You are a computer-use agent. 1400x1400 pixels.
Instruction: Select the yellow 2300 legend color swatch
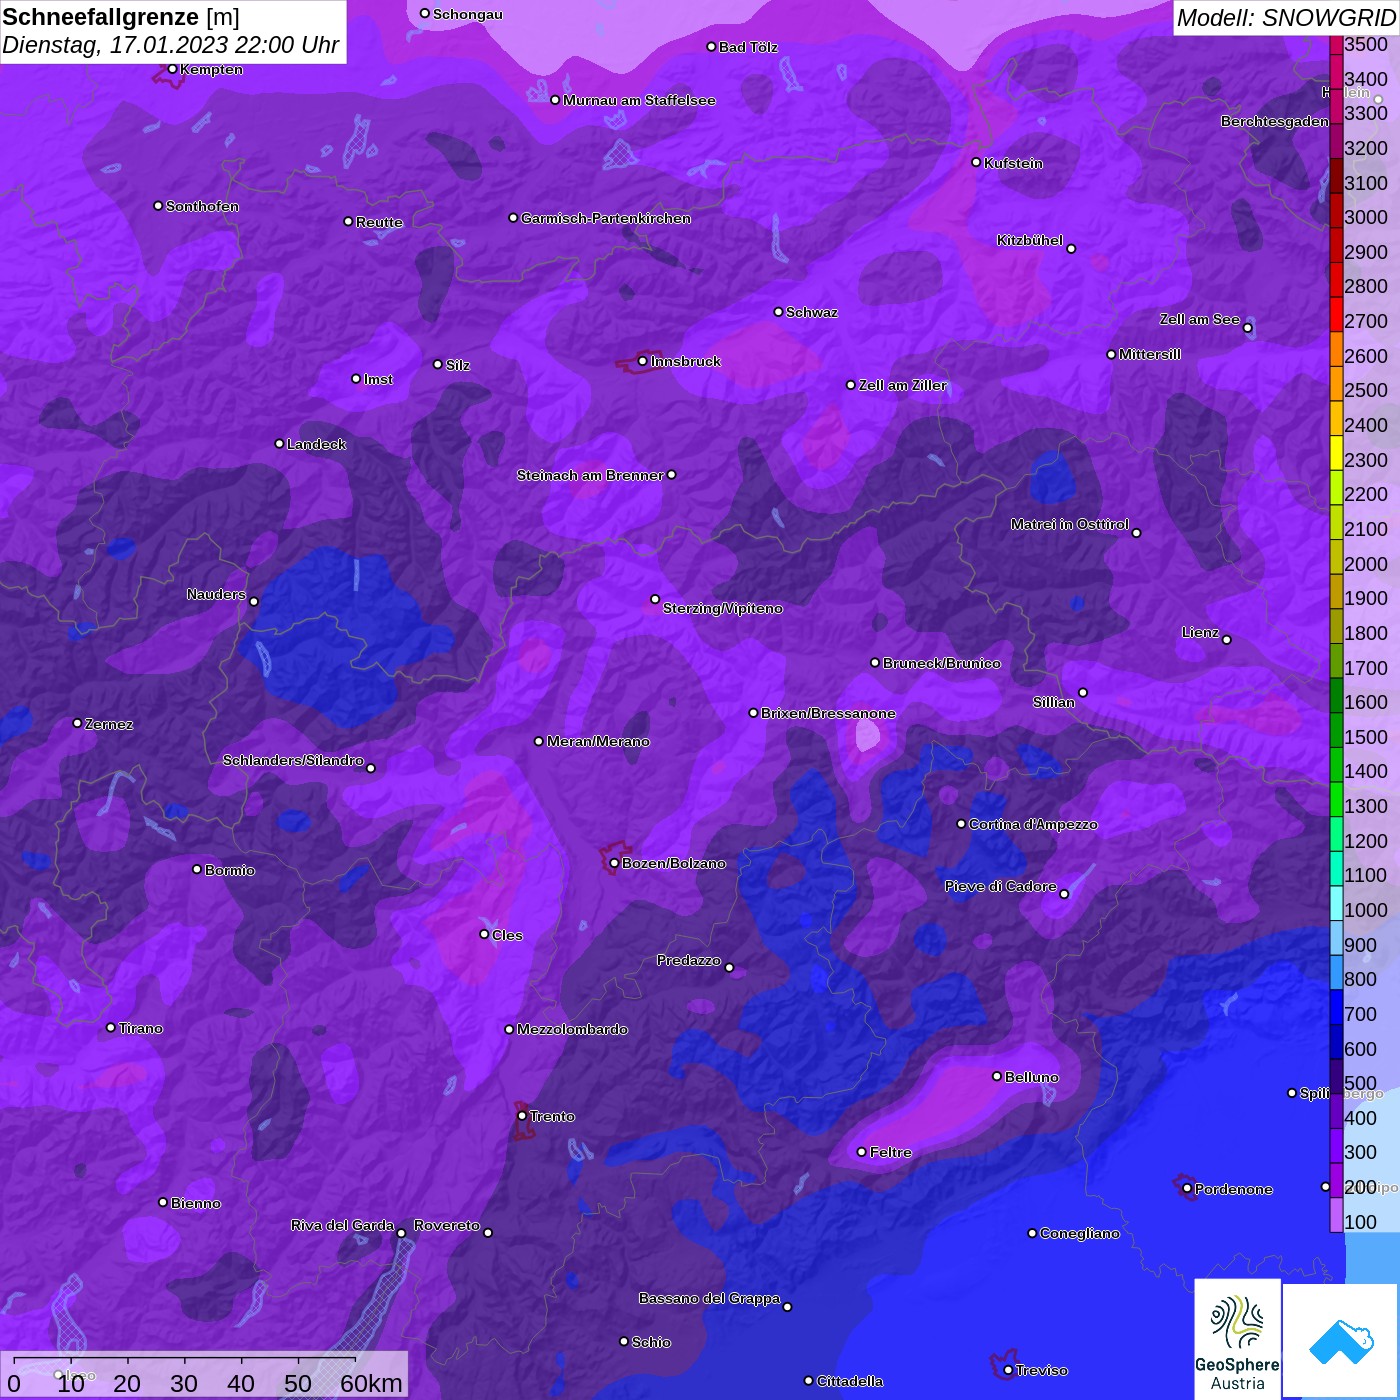point(1336,452)
